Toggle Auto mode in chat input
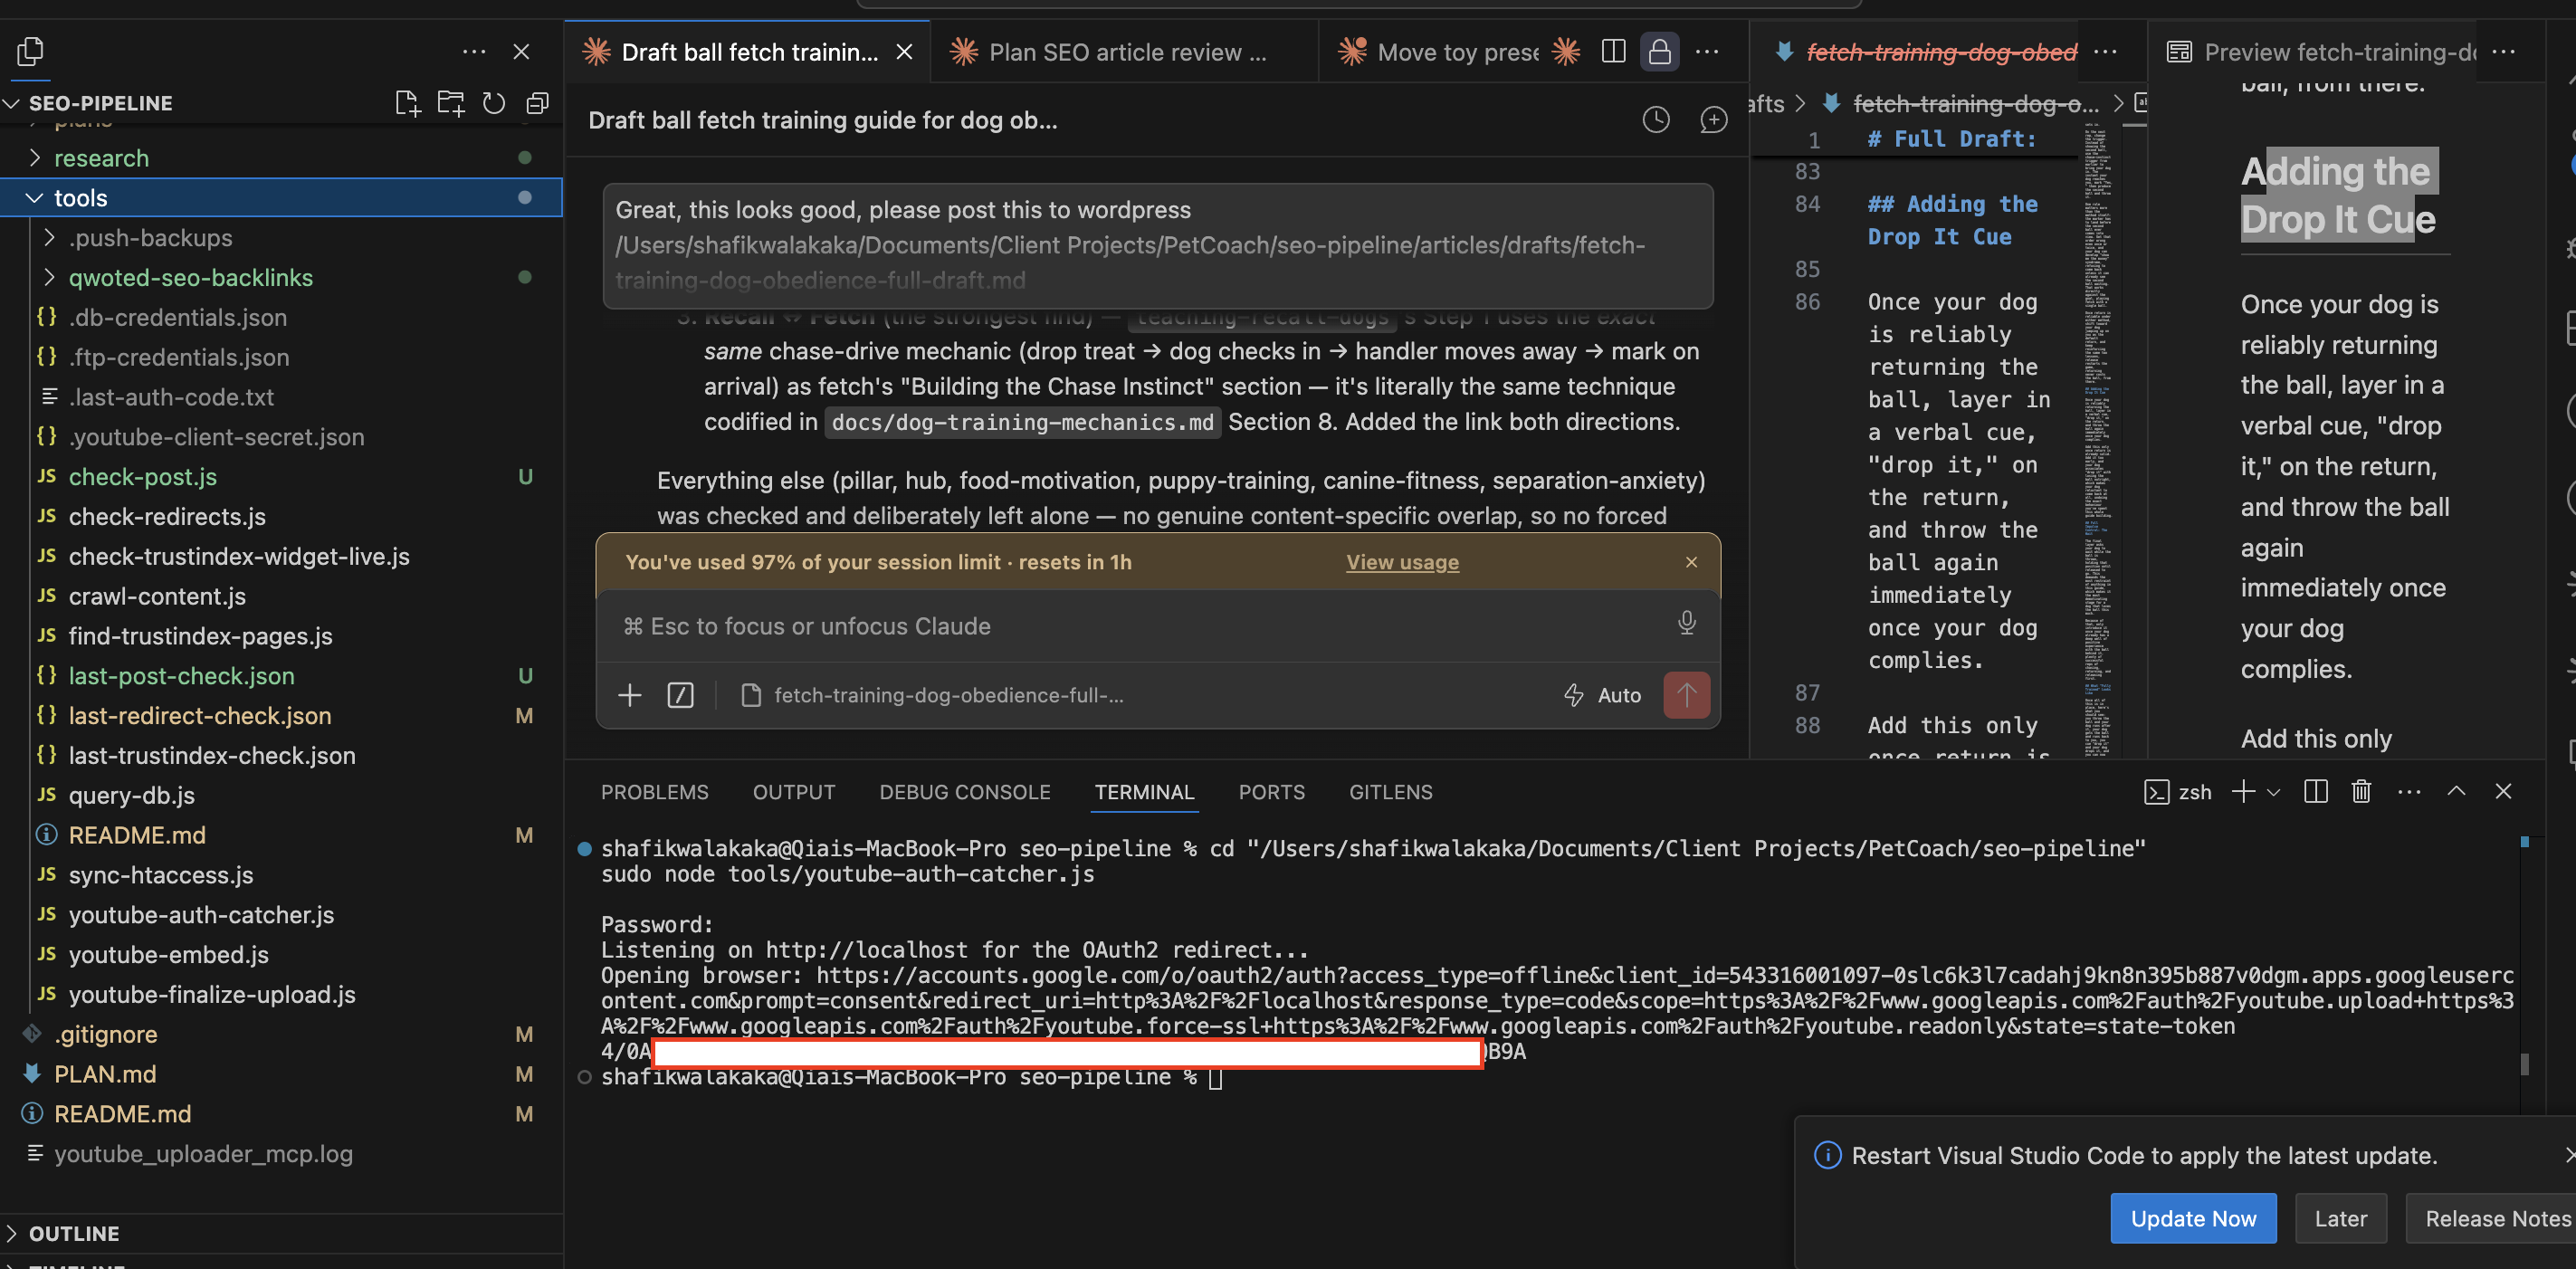The height and width of the screenshot is (1269, 2576). point(1602,694)
